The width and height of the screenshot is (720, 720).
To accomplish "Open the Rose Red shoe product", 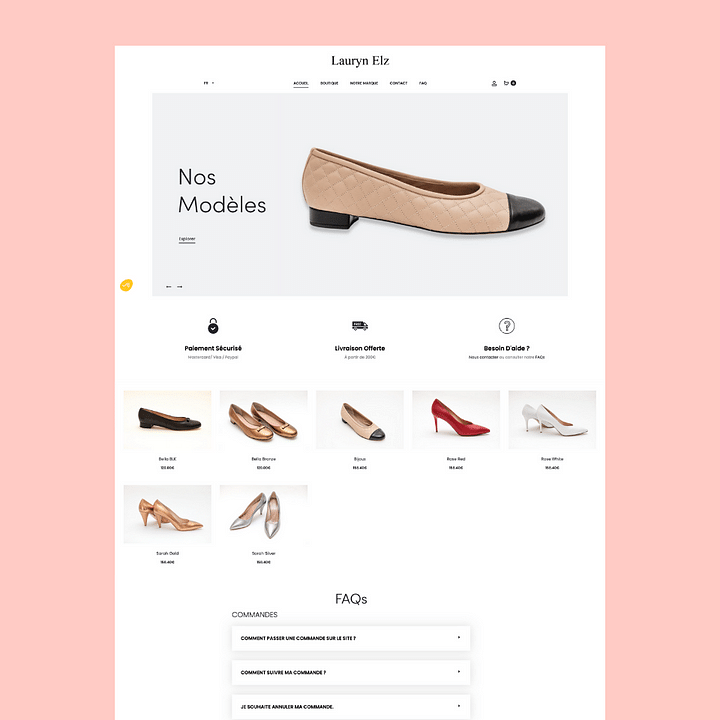I will 456,420.
